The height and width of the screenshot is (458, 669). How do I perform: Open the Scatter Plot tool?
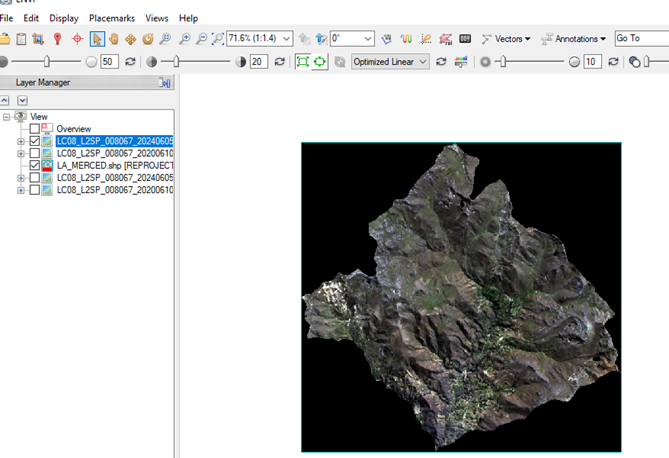coord(426,39)
